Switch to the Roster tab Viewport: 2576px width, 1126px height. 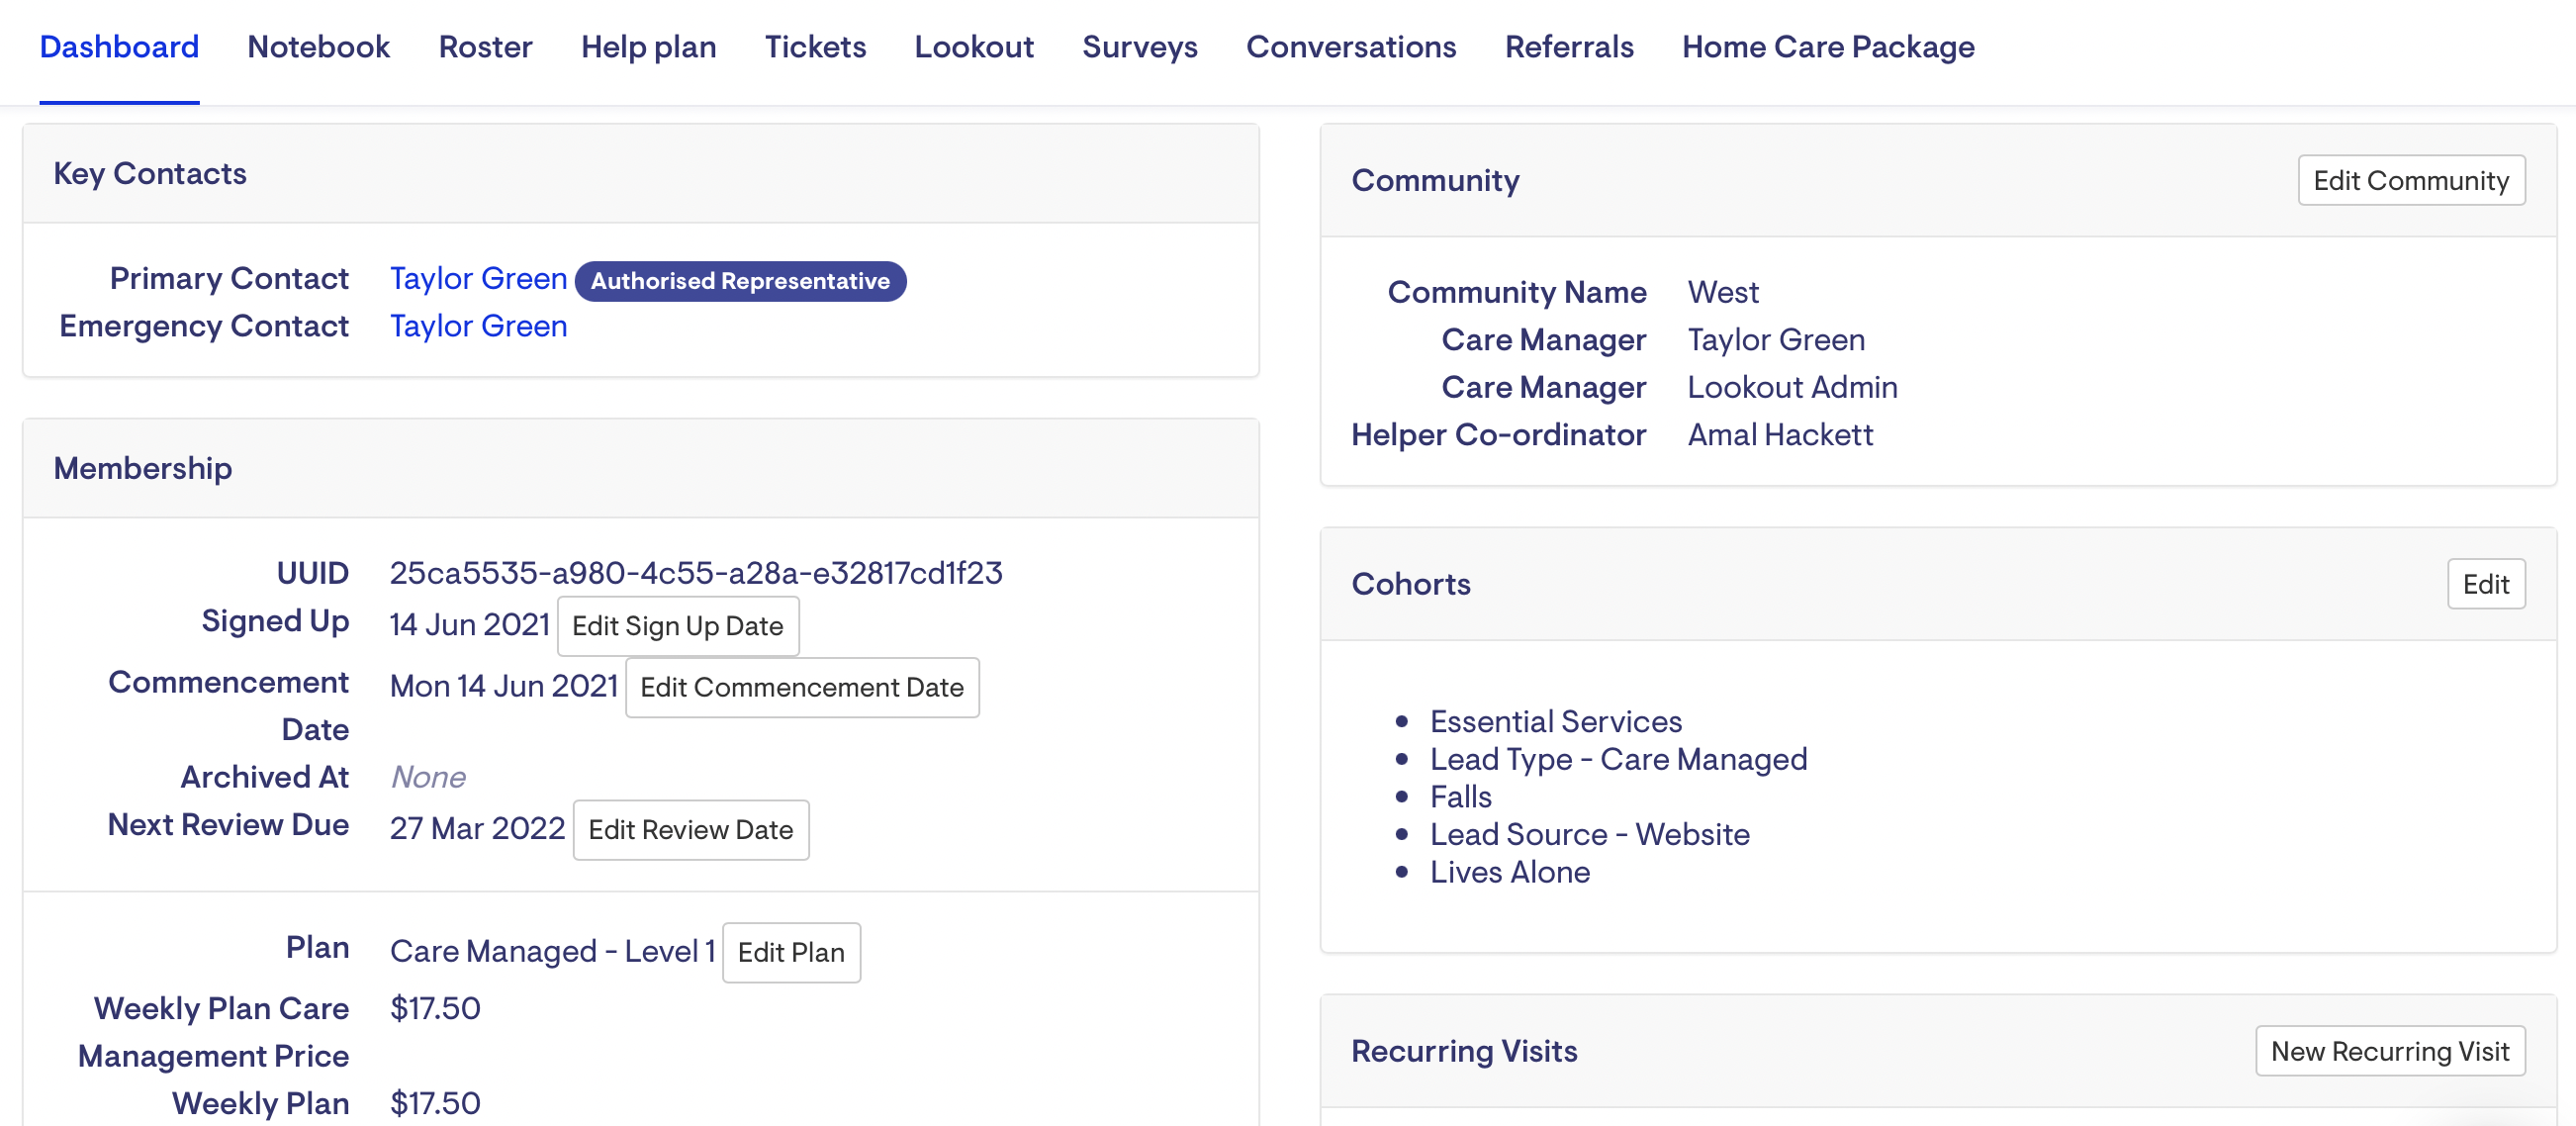click(x=485, y=47)
